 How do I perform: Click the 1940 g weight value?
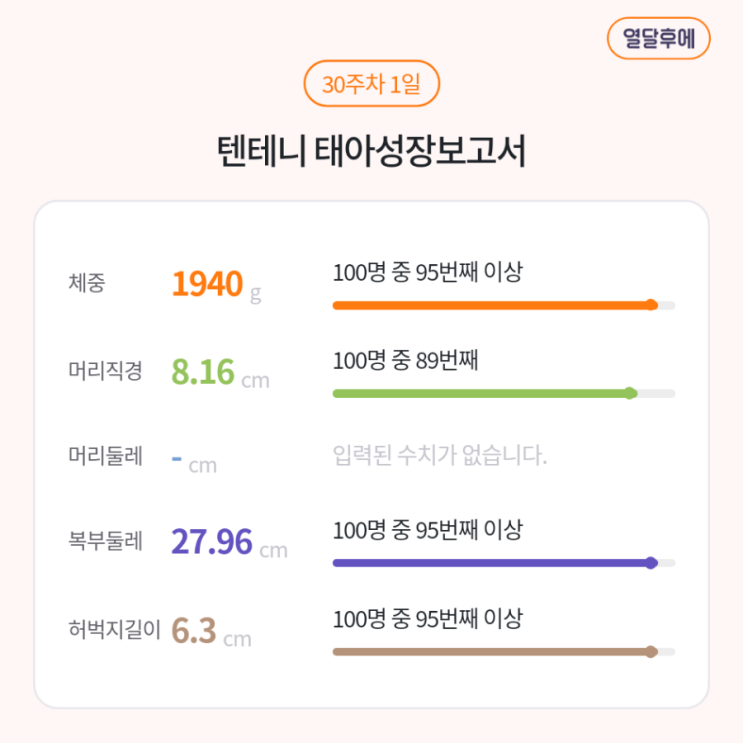216,285
